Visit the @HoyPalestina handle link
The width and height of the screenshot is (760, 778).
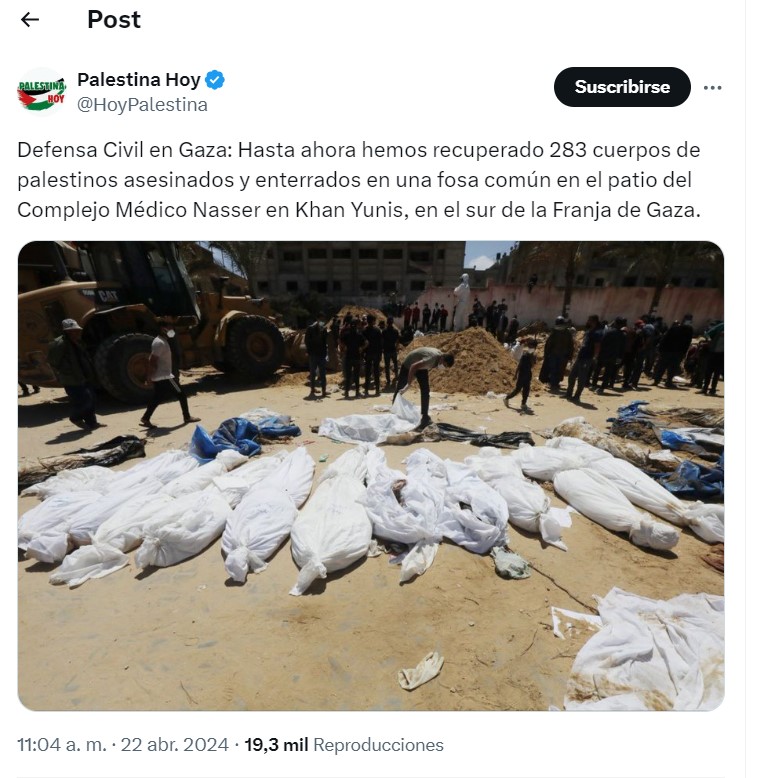[142, 105]
